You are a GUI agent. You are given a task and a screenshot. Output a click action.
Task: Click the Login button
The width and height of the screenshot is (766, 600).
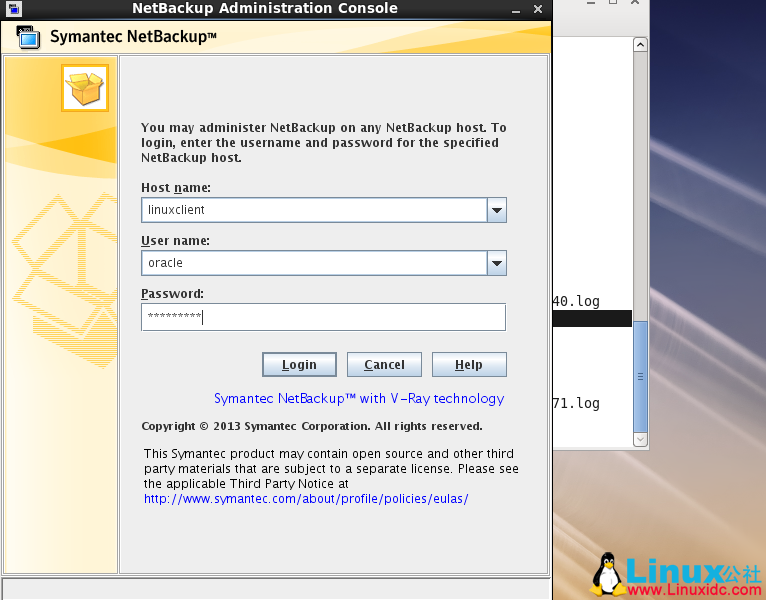click(299, 364)
